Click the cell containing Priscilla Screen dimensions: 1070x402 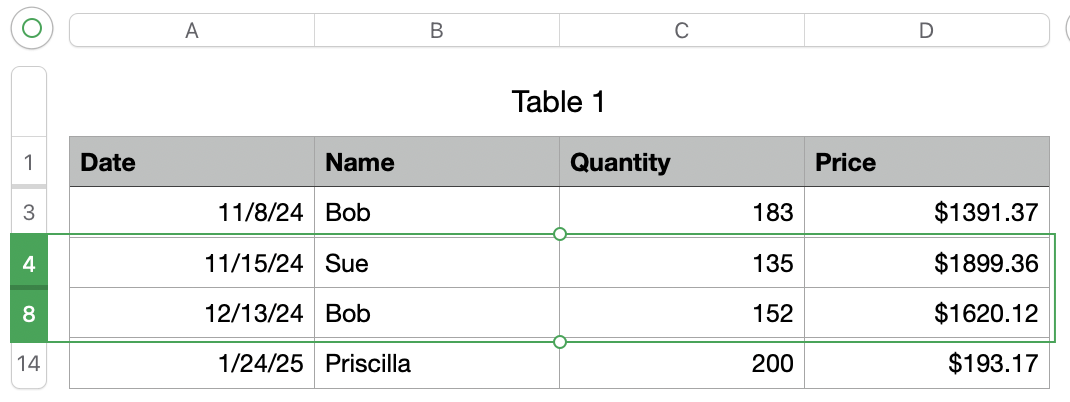click(436, 364)
